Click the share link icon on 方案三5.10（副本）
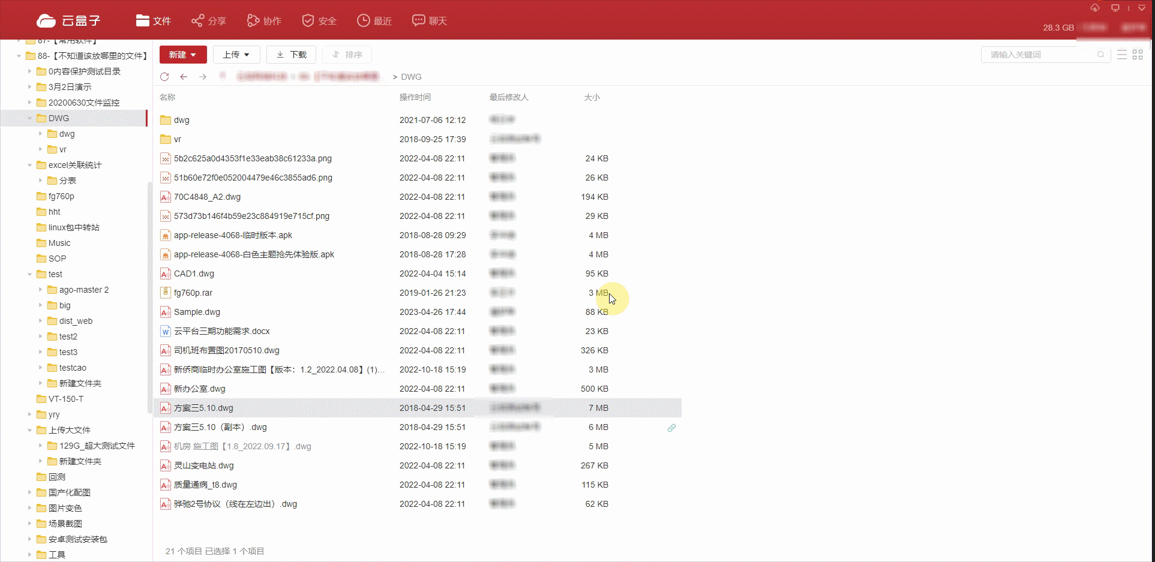This screenshot has width=1155, height=562. coord(671,427)
